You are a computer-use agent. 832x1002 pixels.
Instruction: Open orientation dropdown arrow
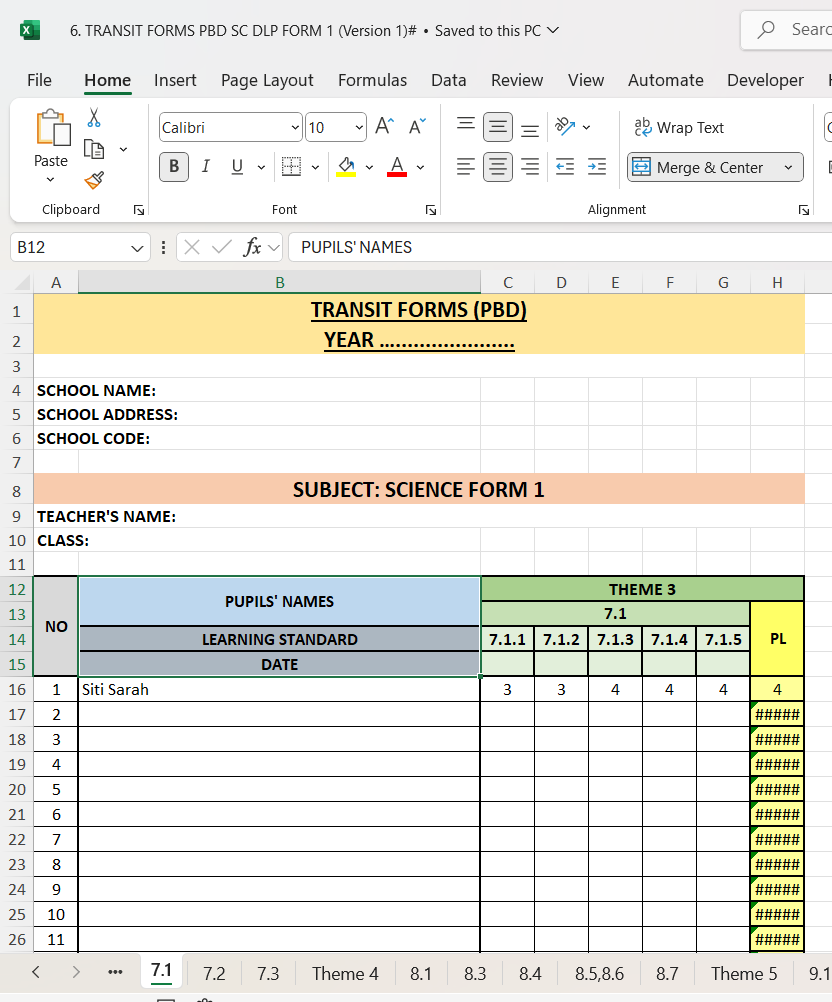pyautogui.click(x=587, y=127)
